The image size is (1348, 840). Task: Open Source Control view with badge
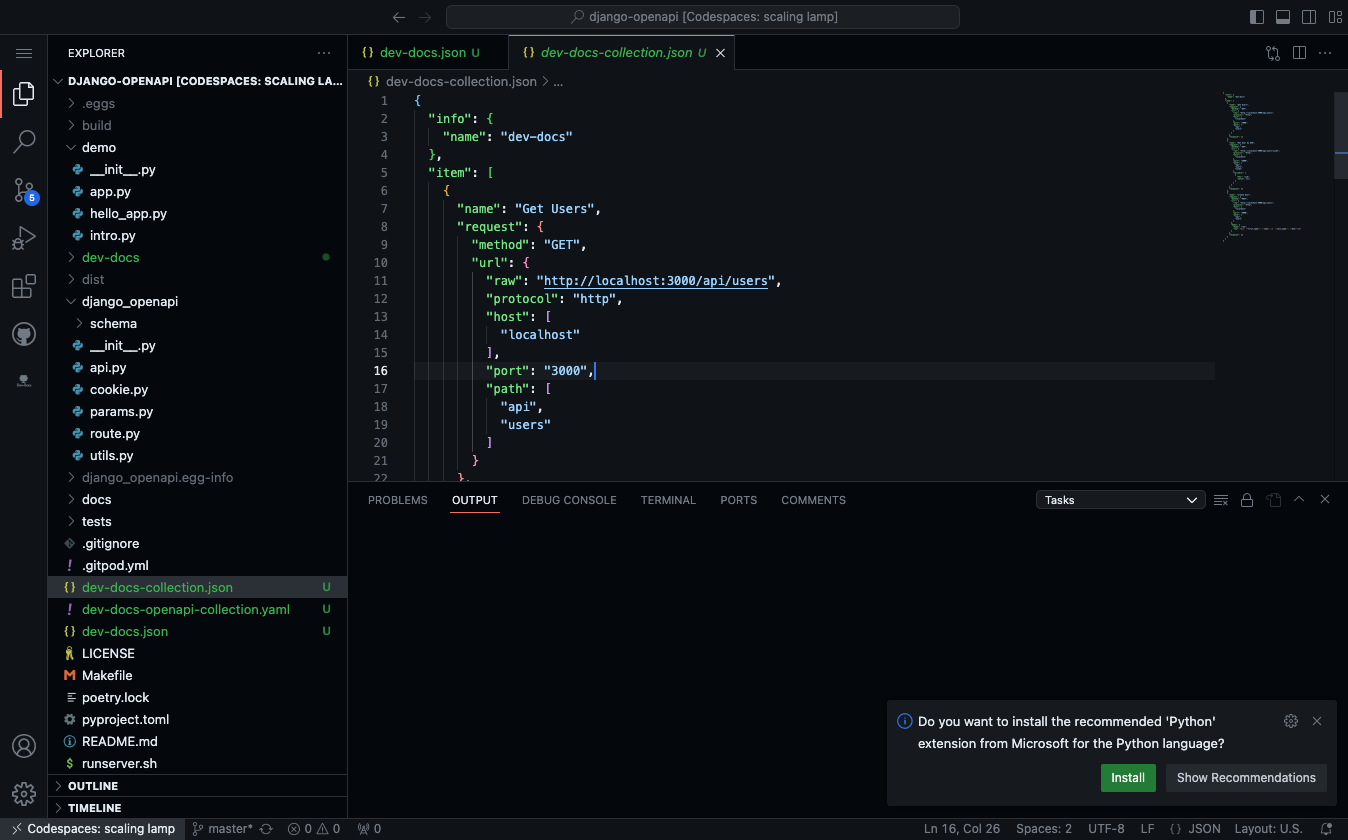point(24,190)
